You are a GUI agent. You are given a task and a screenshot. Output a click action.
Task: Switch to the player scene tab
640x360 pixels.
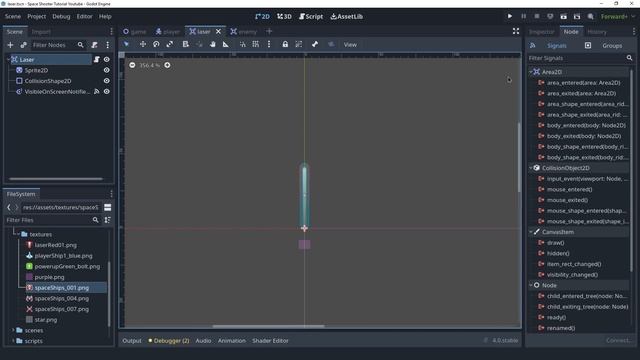pos(168,31)
